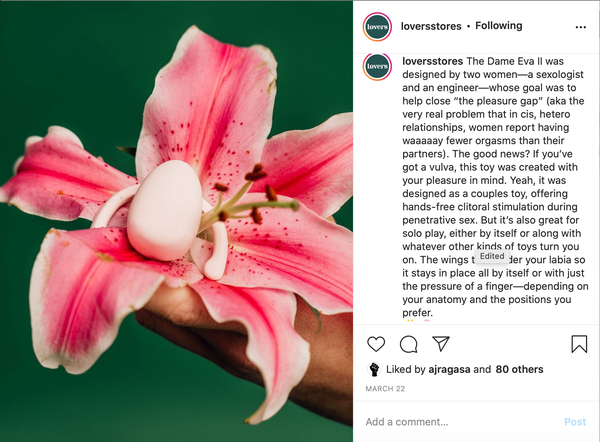The image size is (600, 442).
Task: Click the ajragasa liker avatar icon
Action: point(374,369)
